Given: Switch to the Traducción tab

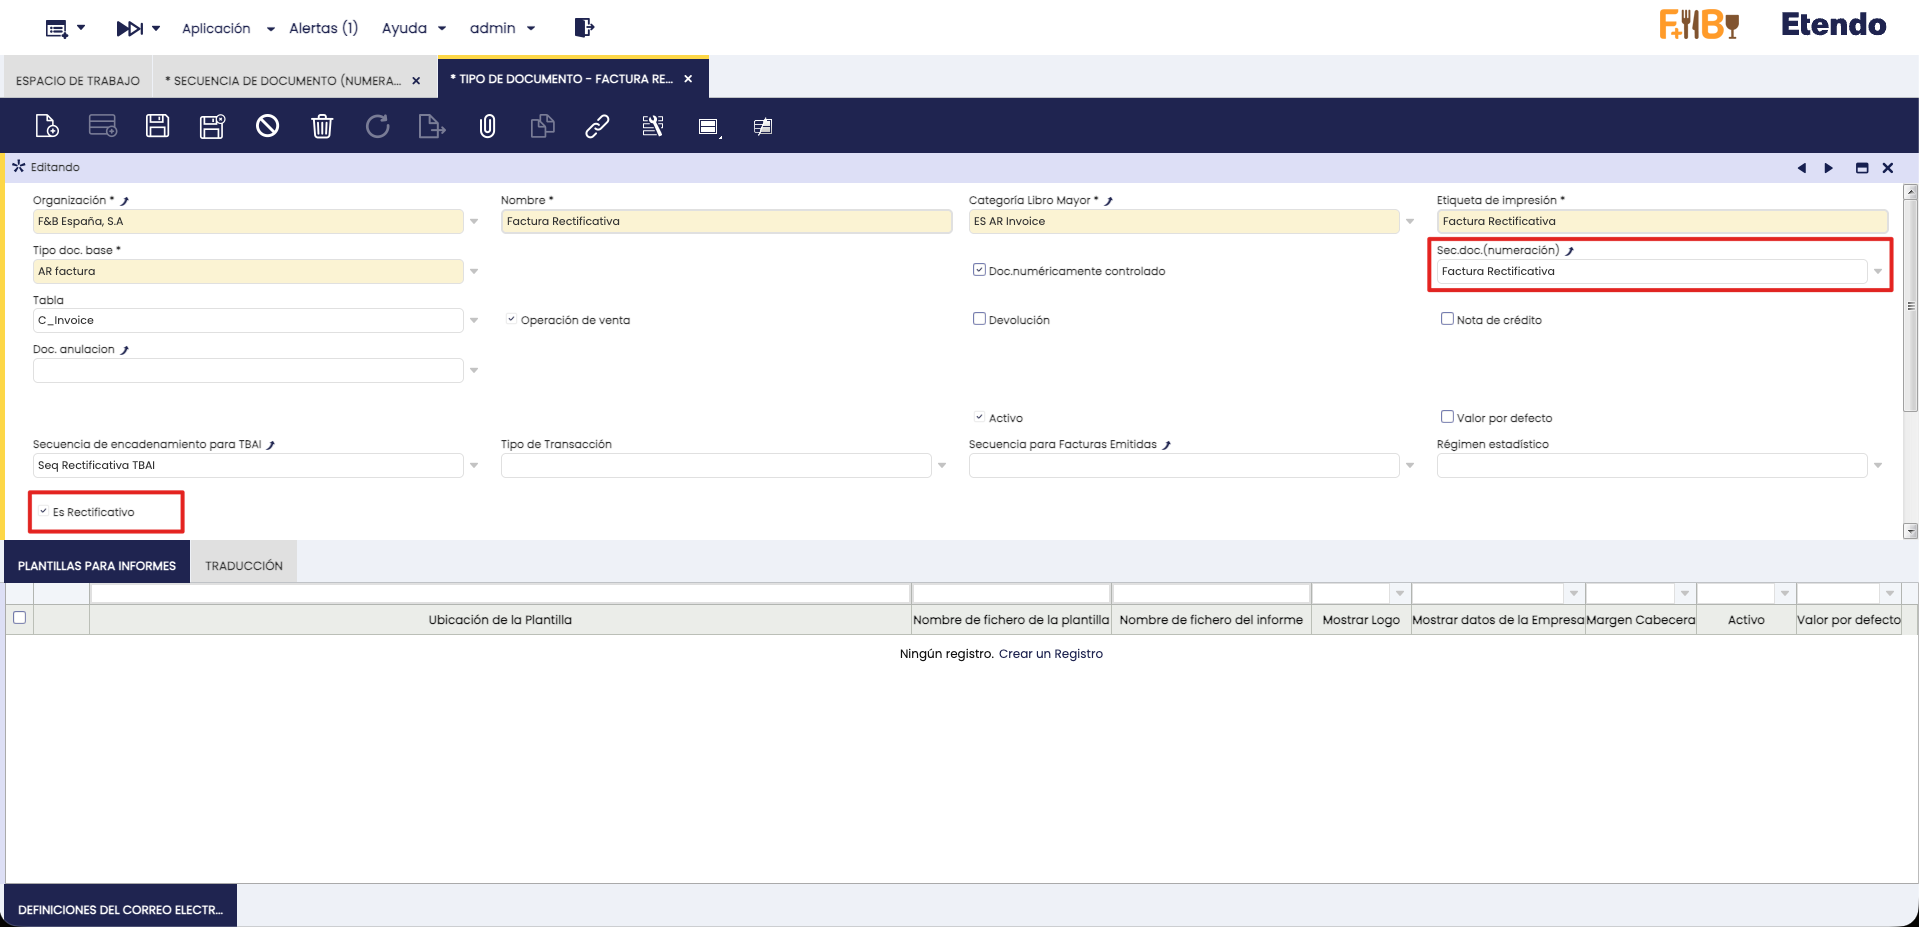Looking at the screenshot, I should coord(244,566).
